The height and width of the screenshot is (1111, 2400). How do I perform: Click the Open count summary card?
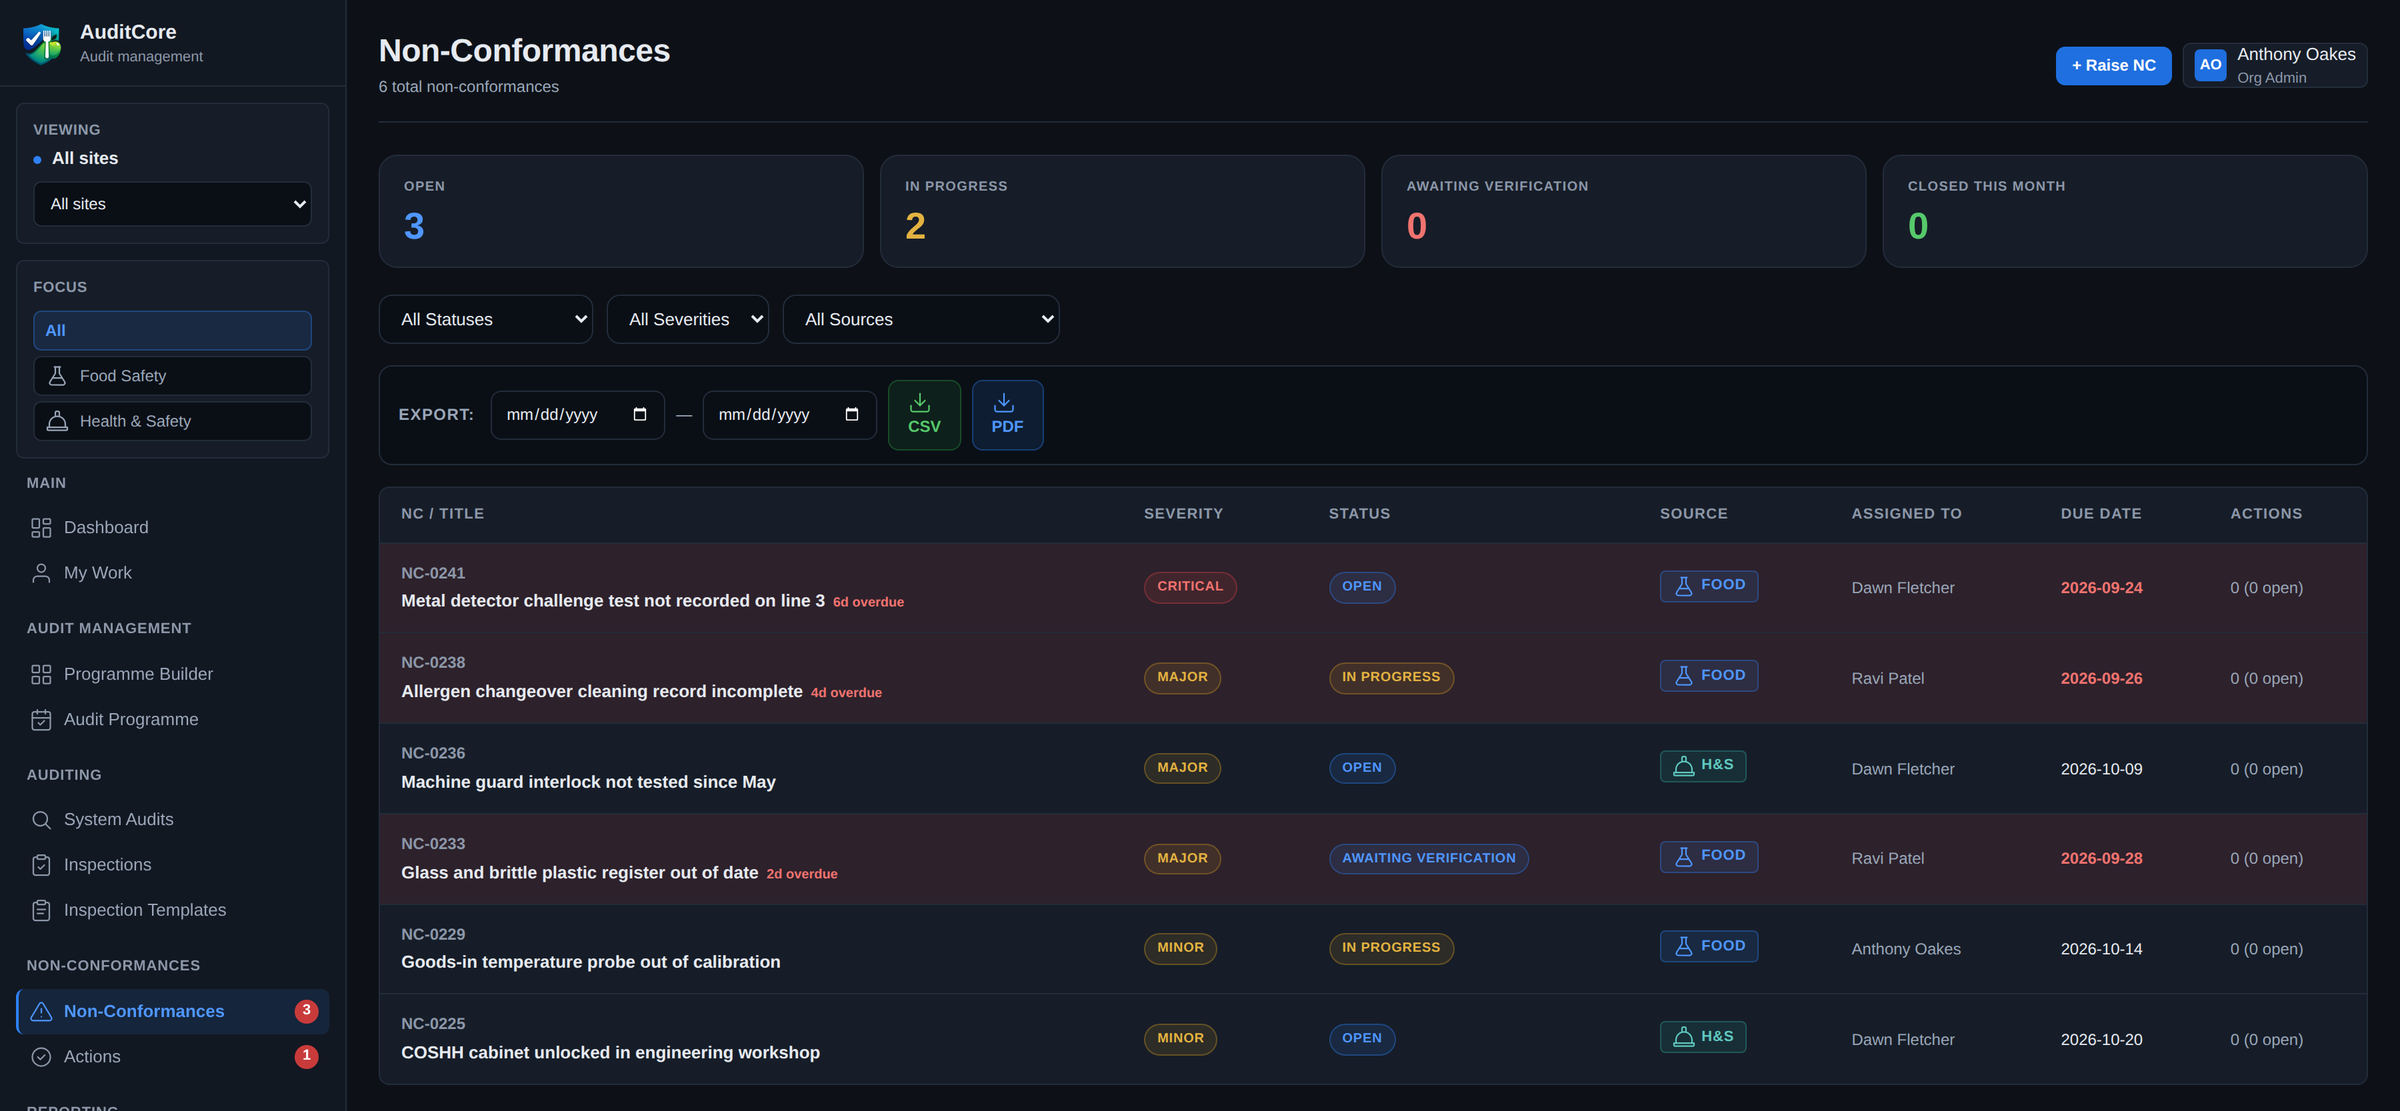tap(620, 211)
